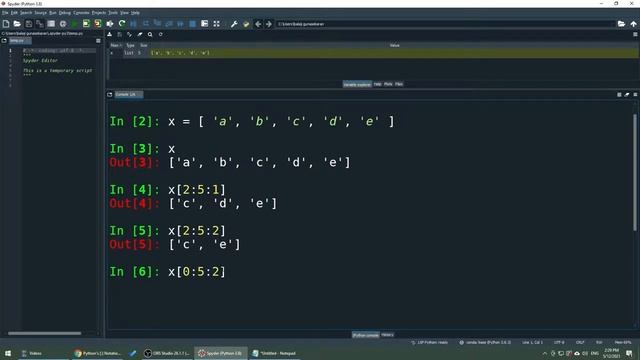Open the Windows notification center

coord(629,353)
